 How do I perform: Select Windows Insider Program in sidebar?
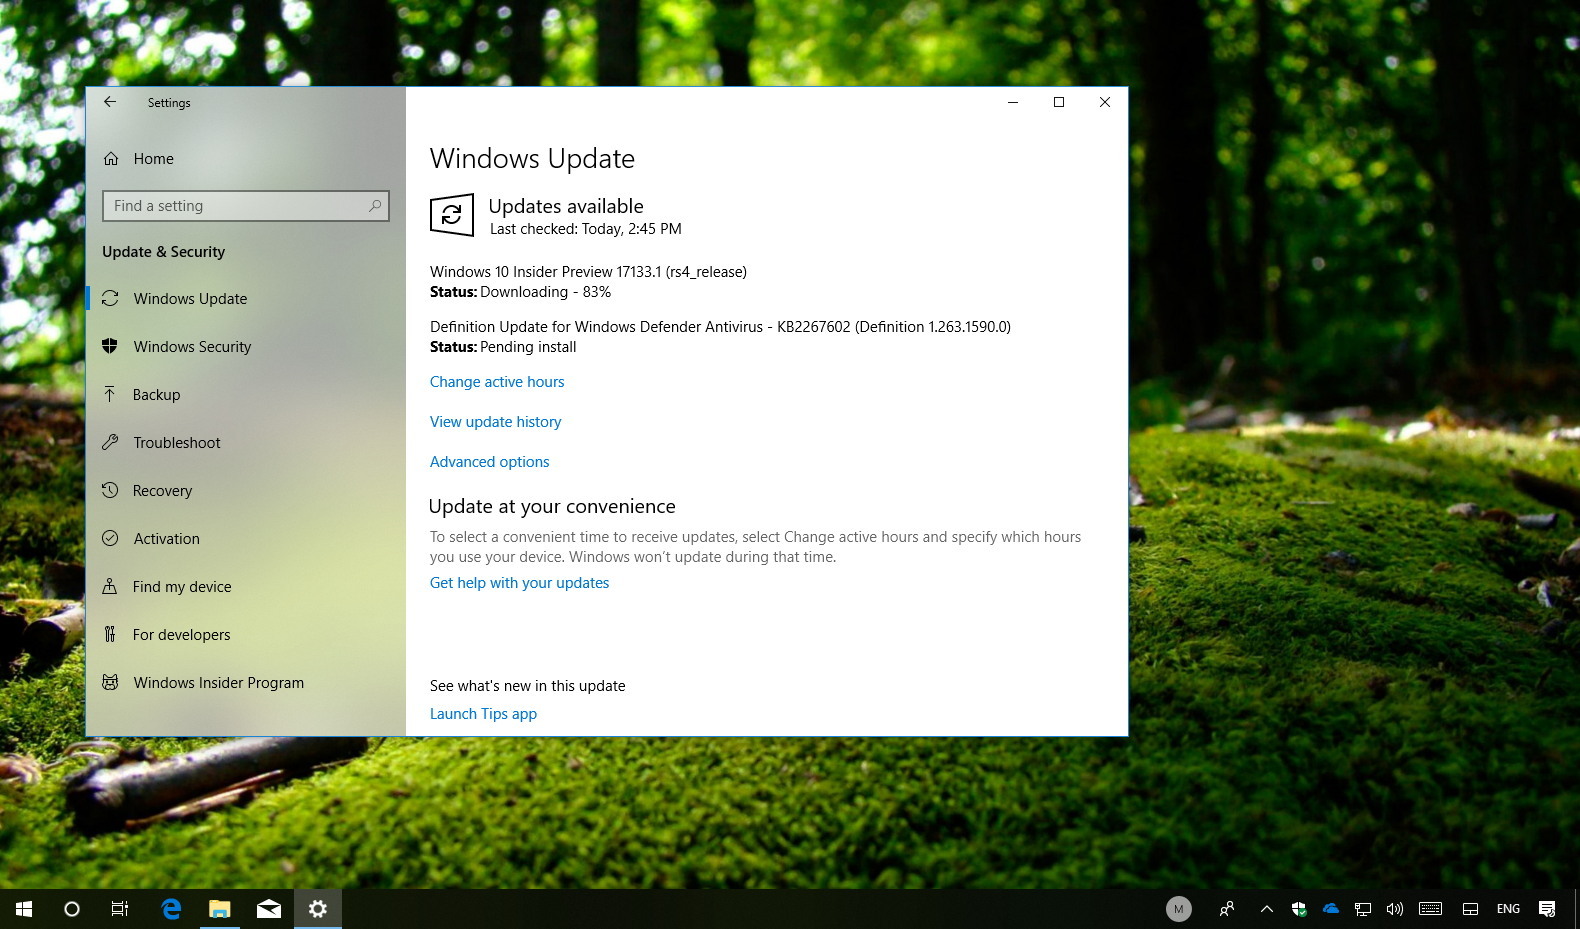point(218,683)
